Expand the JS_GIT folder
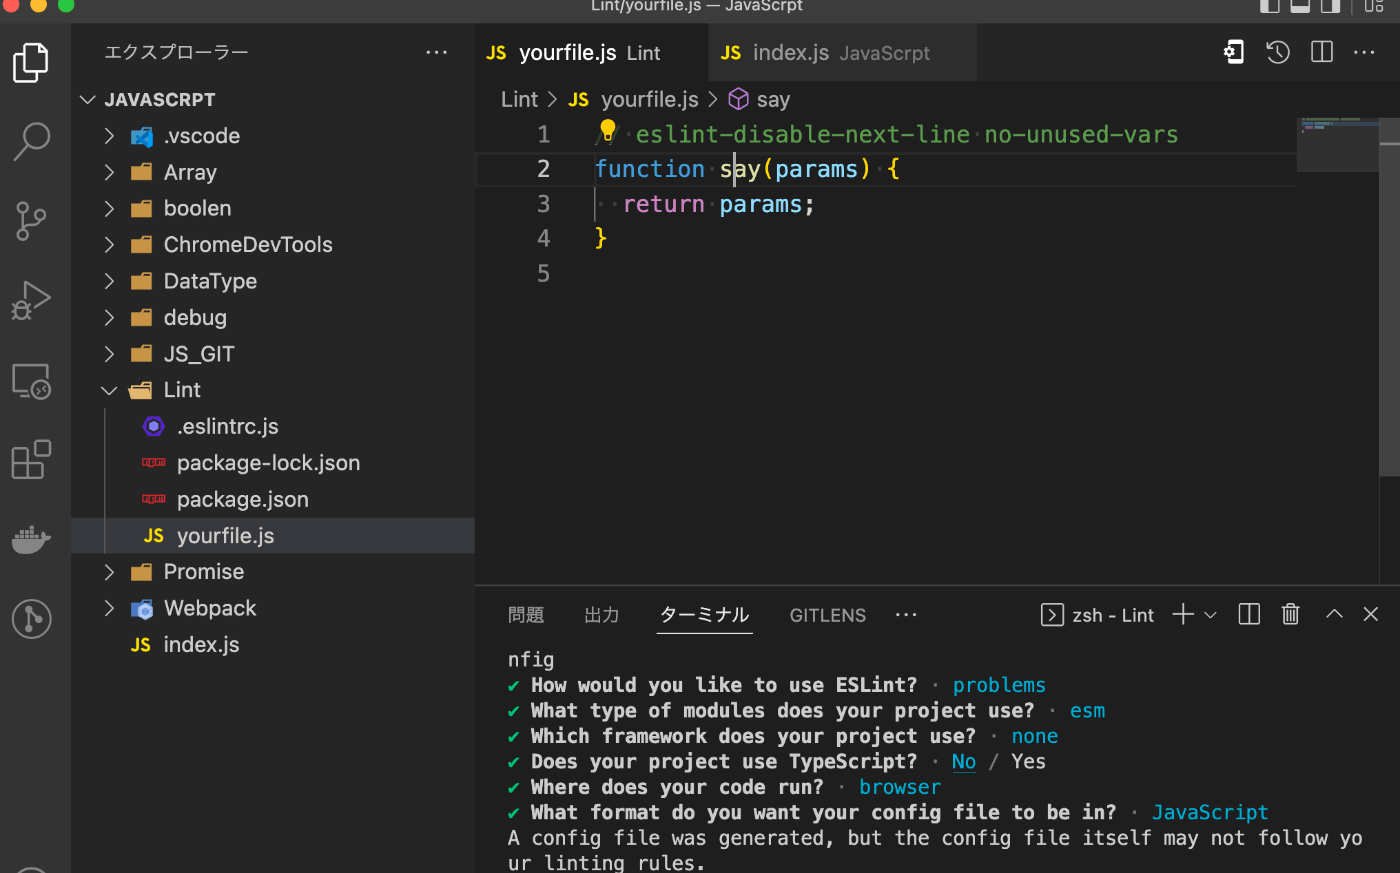The width and height of the screenshot is (1400, 873). click(110, 354)
